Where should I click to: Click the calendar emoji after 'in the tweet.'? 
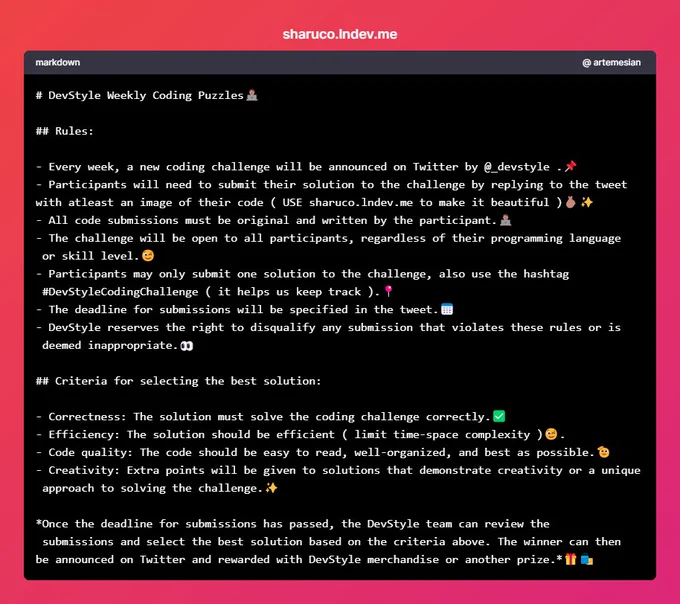(447, 309)
